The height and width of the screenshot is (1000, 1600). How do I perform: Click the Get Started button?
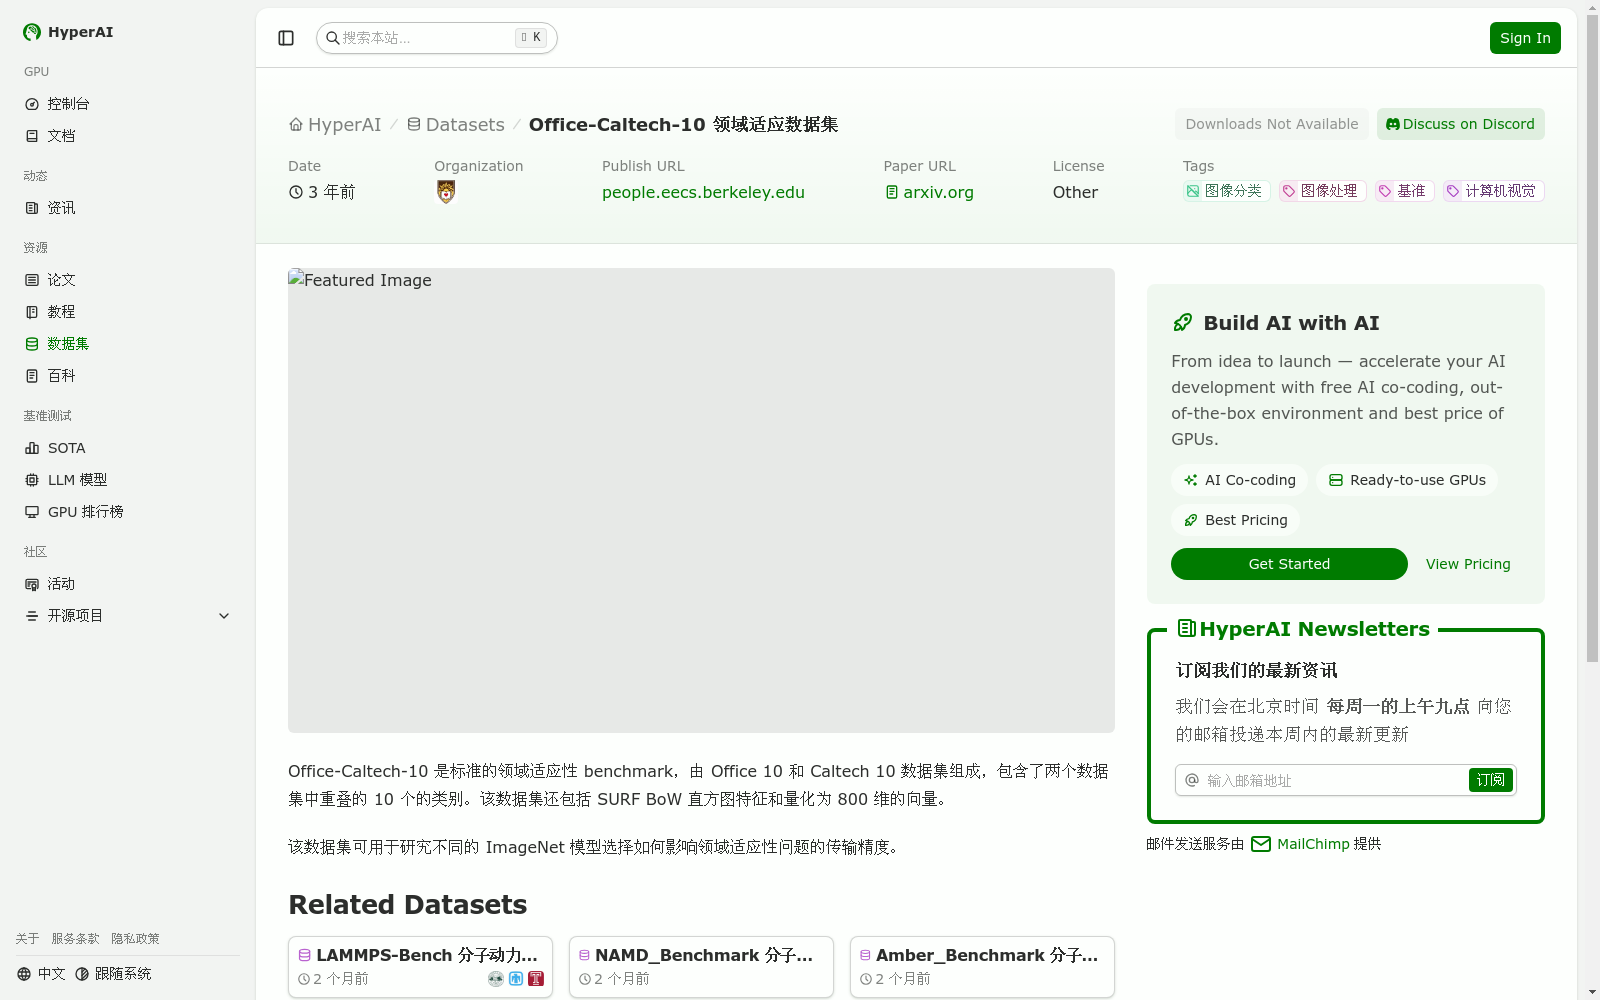pos(1289,564)
